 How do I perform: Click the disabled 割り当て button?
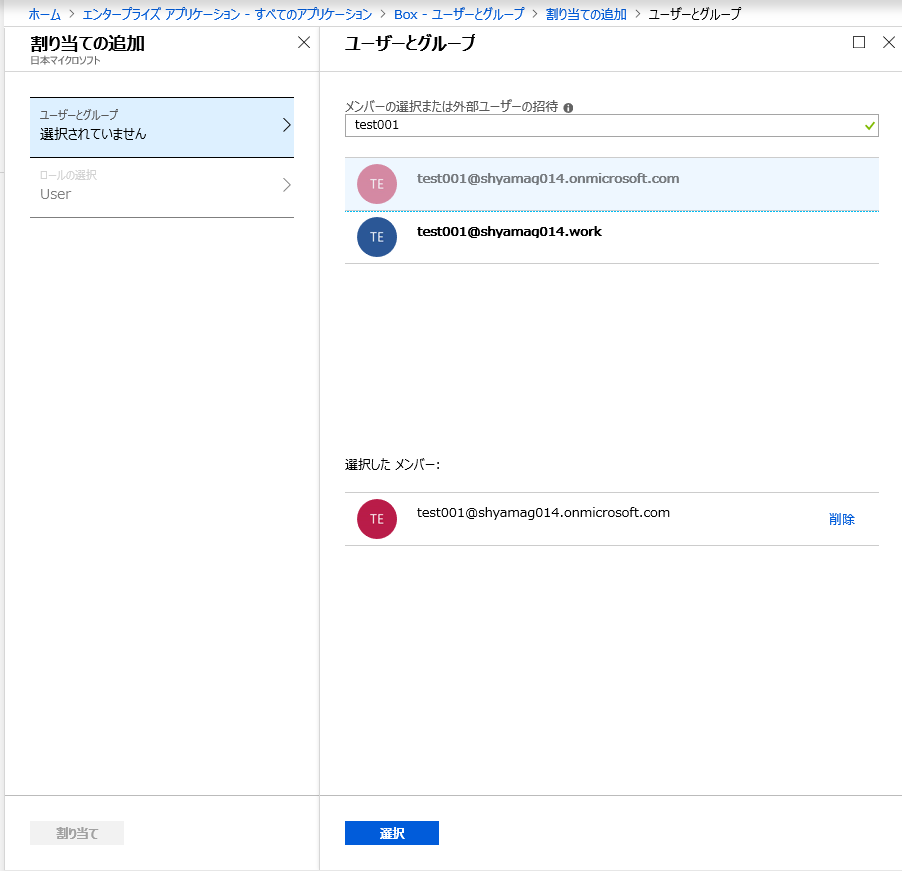click(77, 833)
